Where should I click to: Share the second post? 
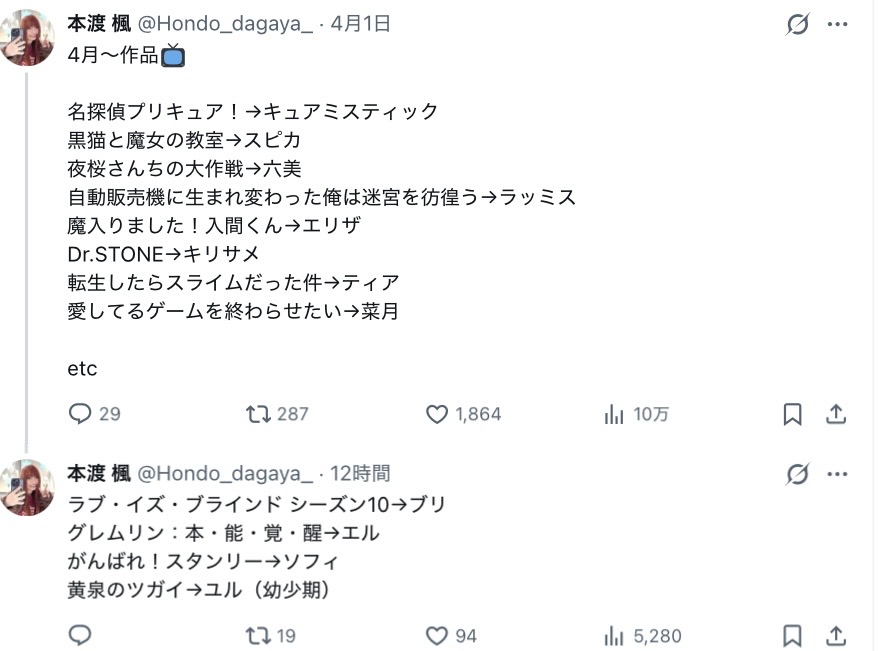(x=836, y=635)
